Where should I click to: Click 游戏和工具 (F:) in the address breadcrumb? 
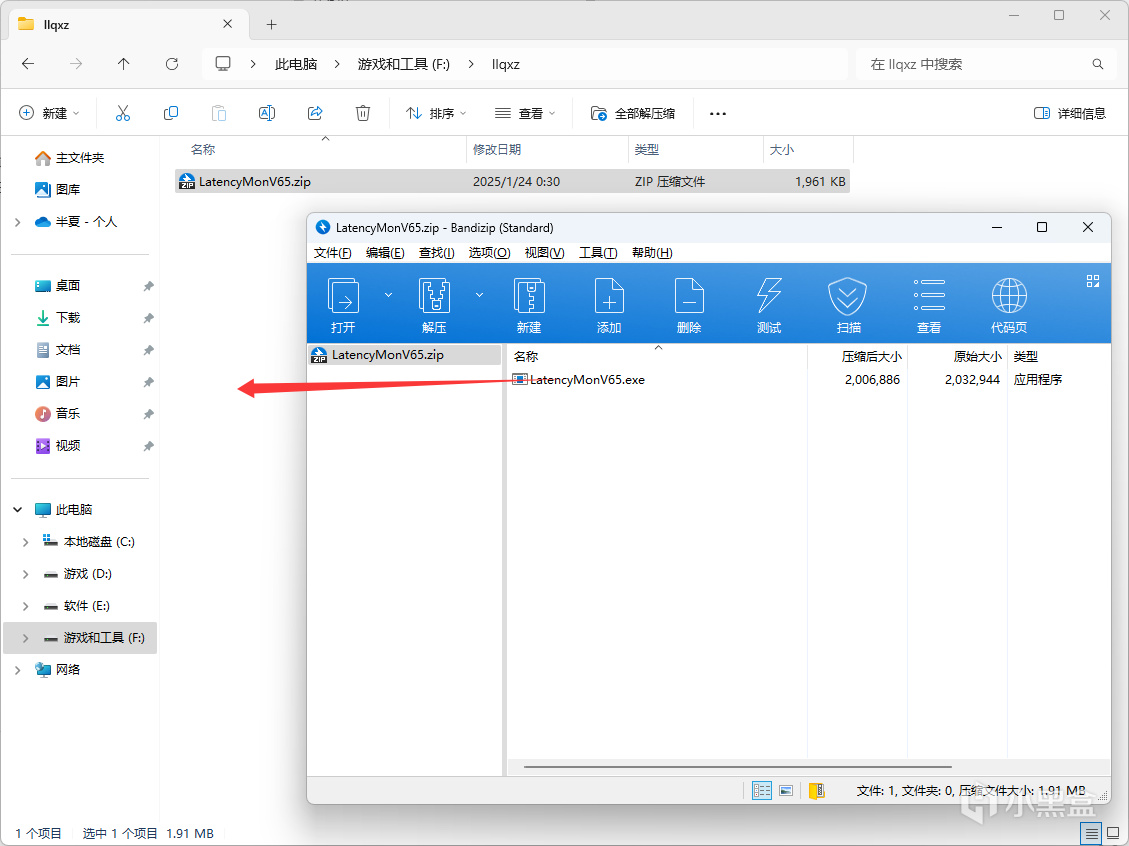coord(403,64)
